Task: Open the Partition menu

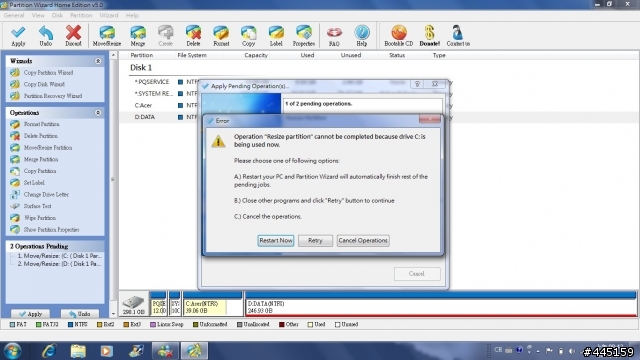Action: 81,16
